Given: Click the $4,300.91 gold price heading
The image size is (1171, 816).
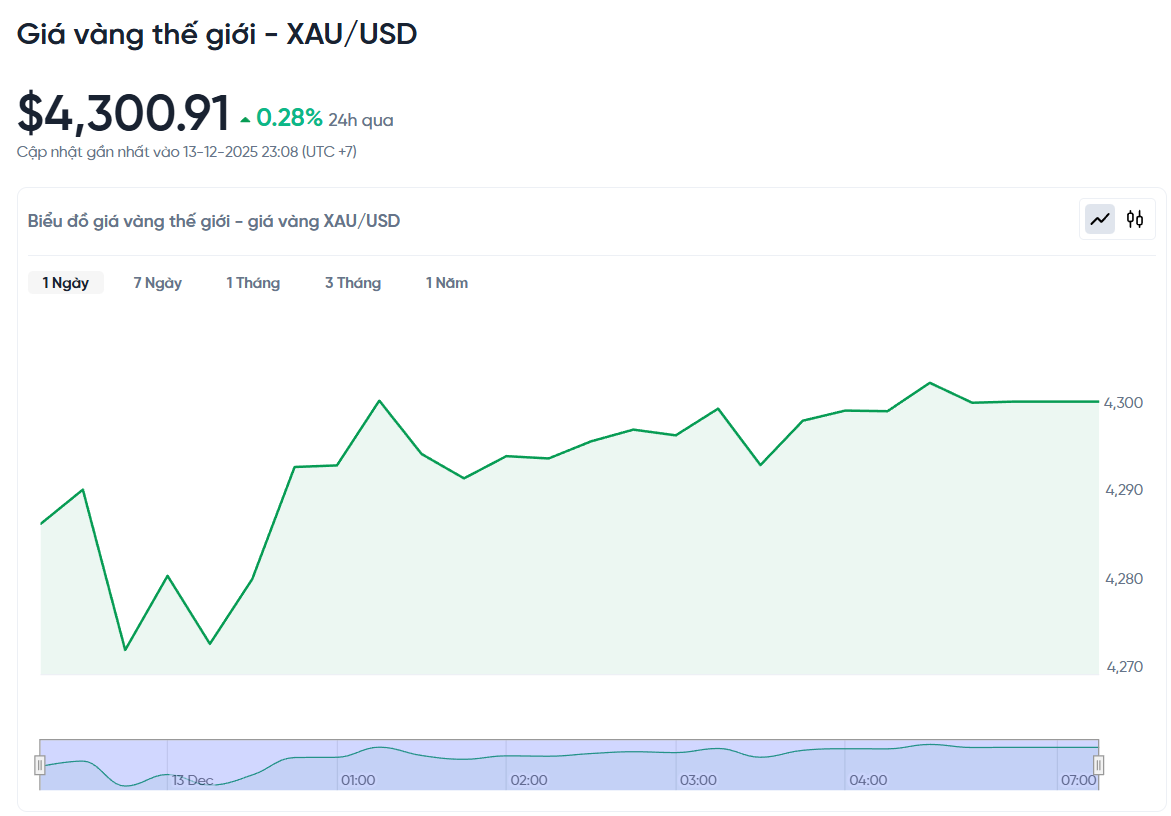Looking at the screenshot, I should 122,113.
